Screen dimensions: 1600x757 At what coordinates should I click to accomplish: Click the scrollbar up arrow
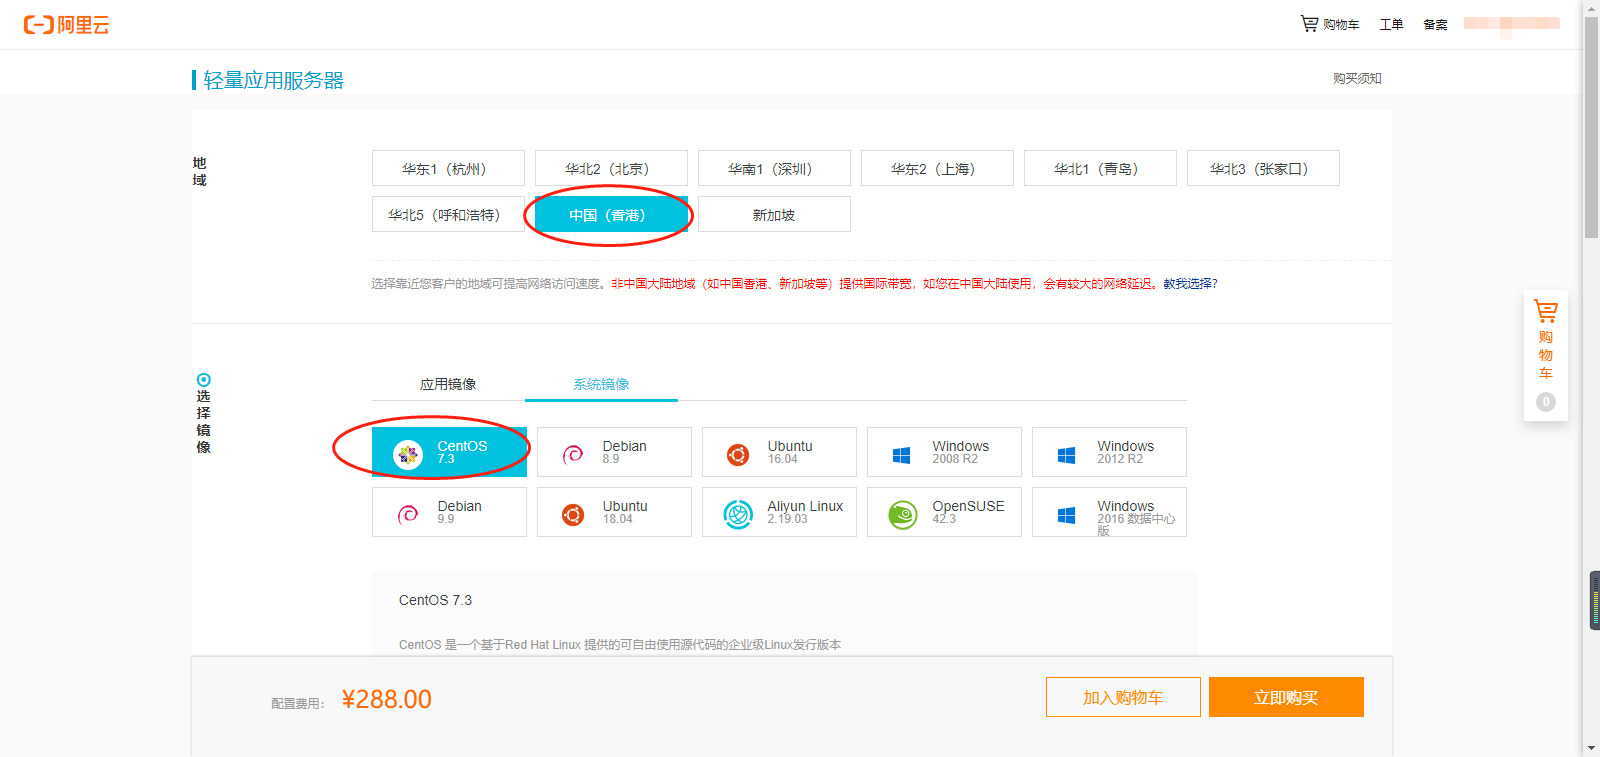coord(1591,8)
